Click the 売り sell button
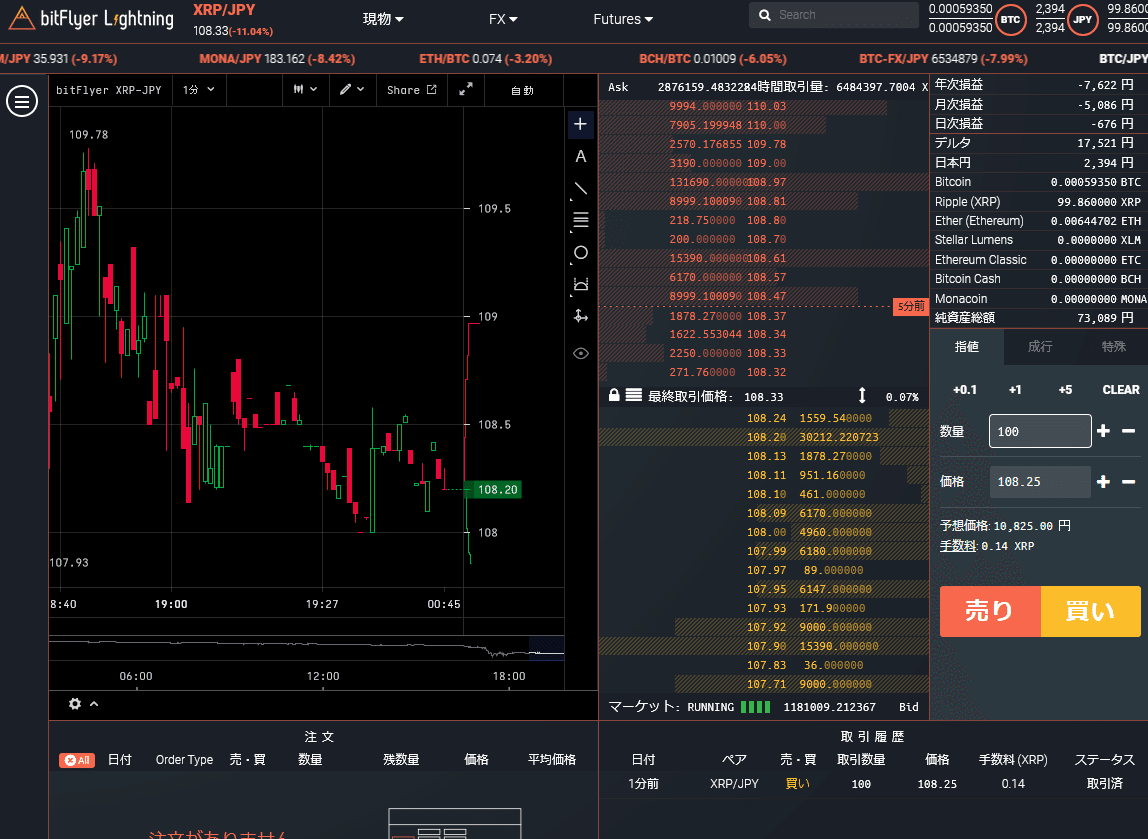Viewport: 1148px width, 839px height. click(x=990, y=611)
